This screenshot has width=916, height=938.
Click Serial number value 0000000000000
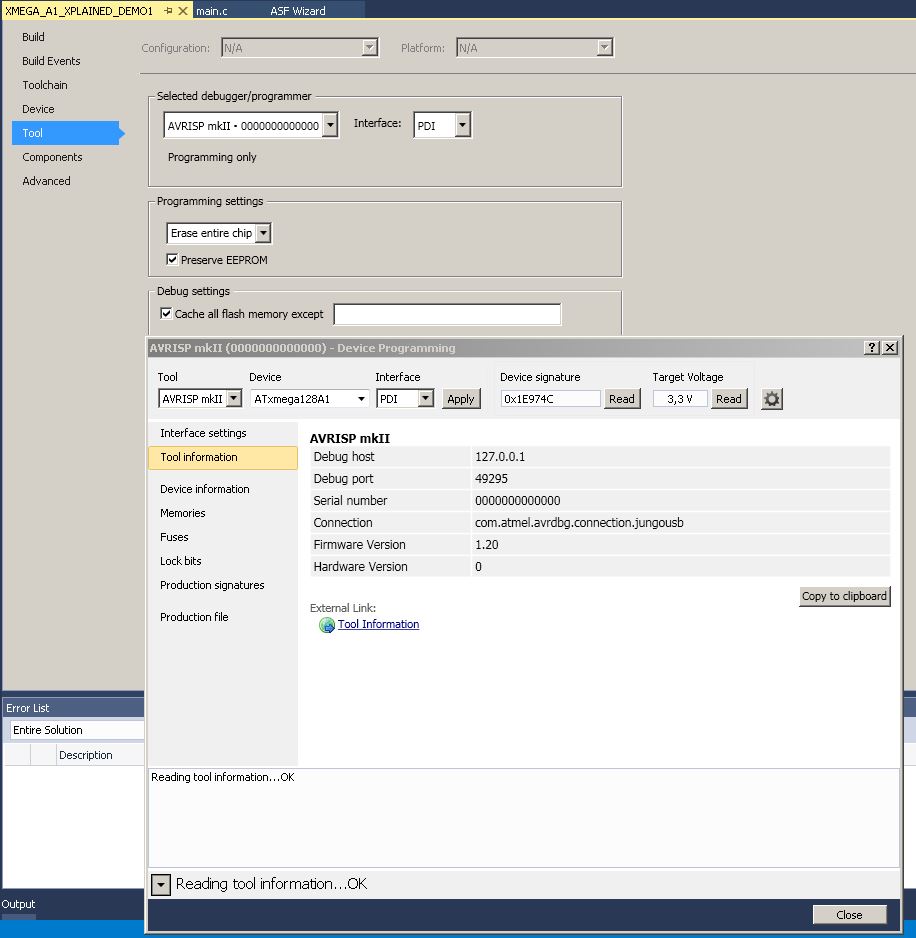point(518,501)
